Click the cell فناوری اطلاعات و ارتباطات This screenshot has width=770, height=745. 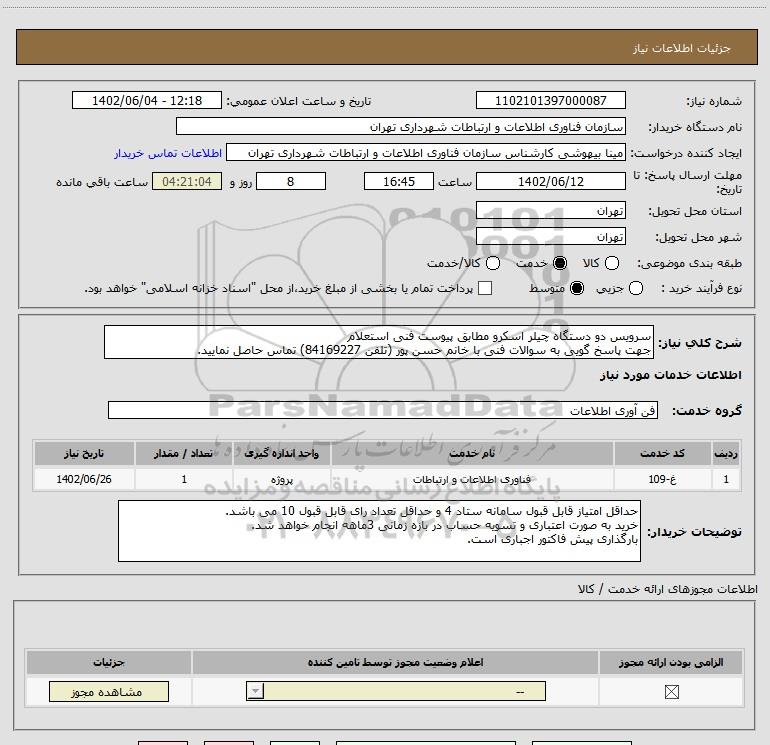point(472,479)
